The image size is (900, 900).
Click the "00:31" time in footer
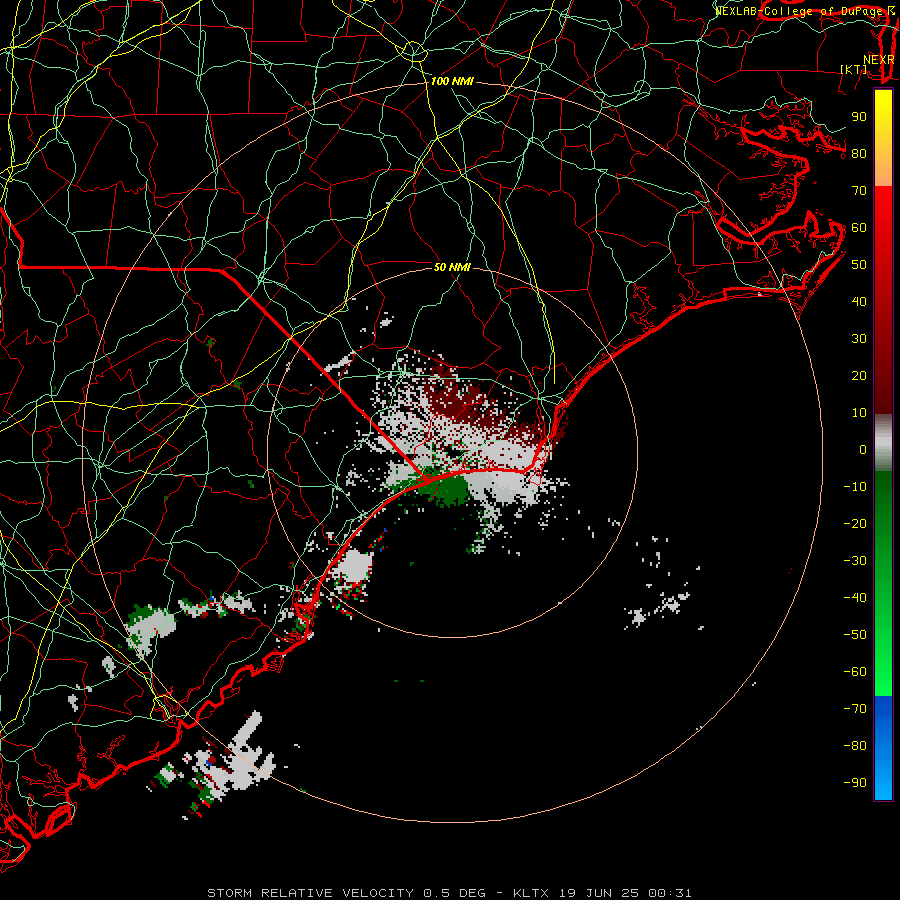669,893
